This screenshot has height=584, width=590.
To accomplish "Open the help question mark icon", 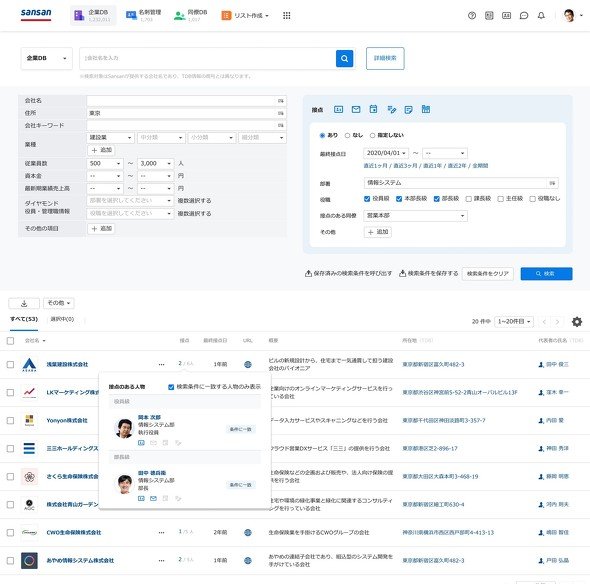I will [x=471, y=15].
